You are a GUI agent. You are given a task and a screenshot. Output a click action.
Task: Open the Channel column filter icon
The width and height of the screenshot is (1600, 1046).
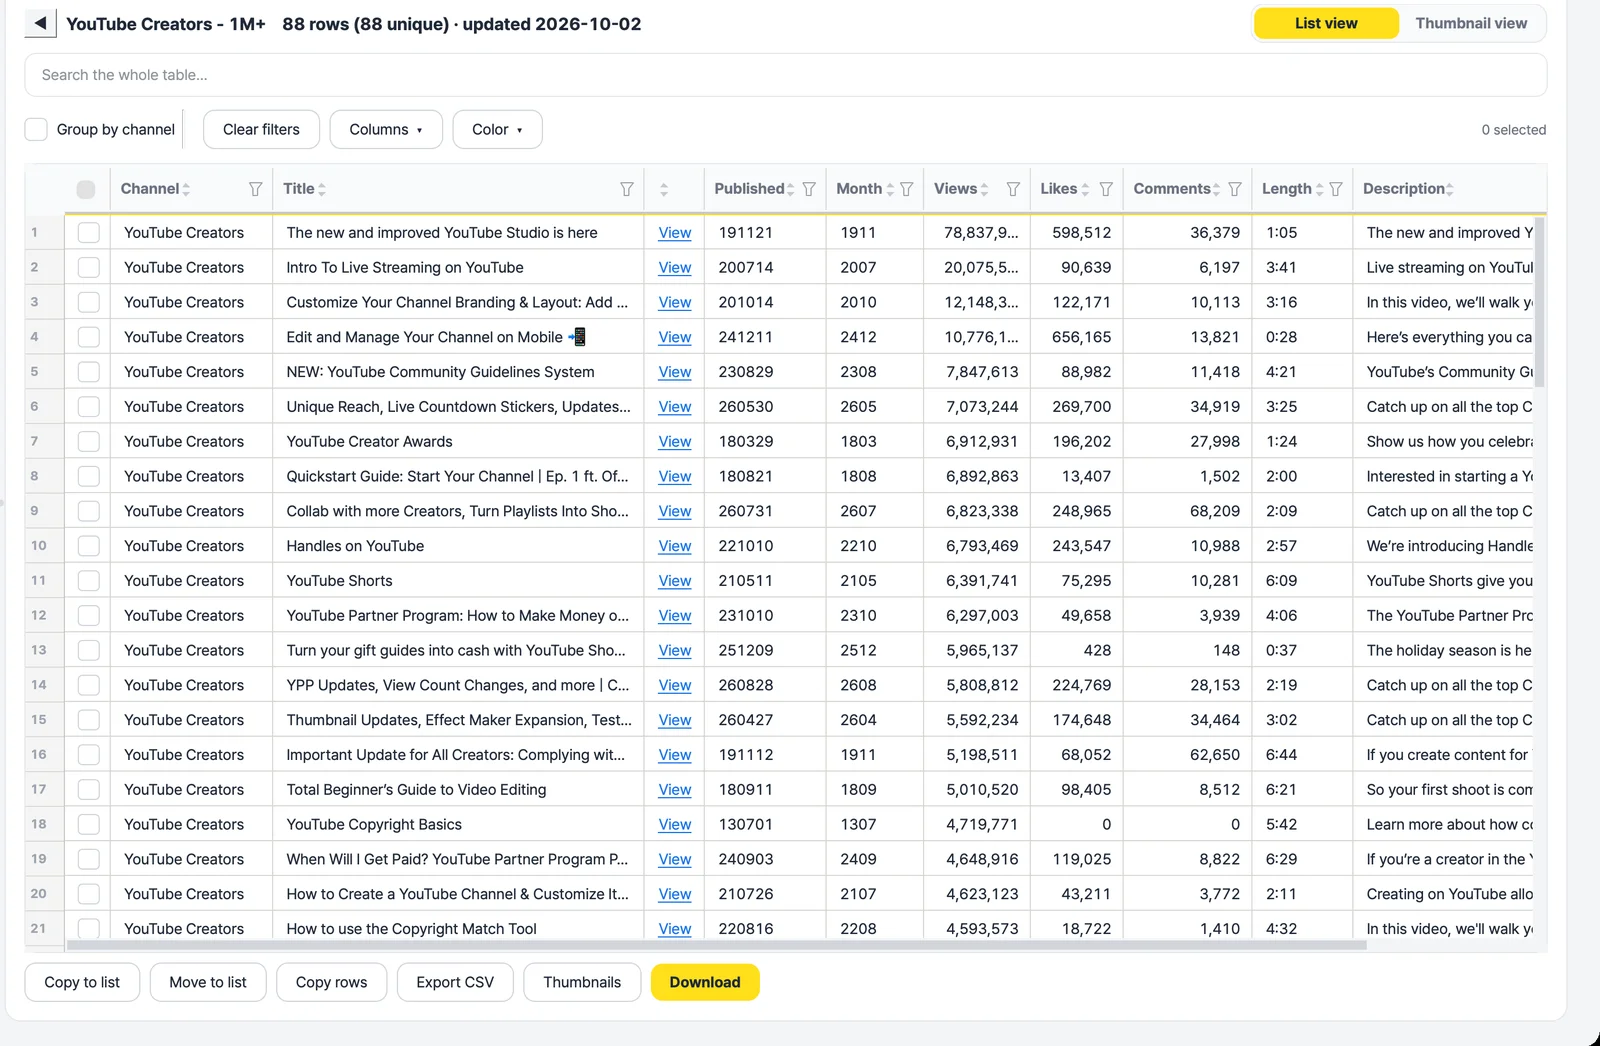tap(255, 189)
